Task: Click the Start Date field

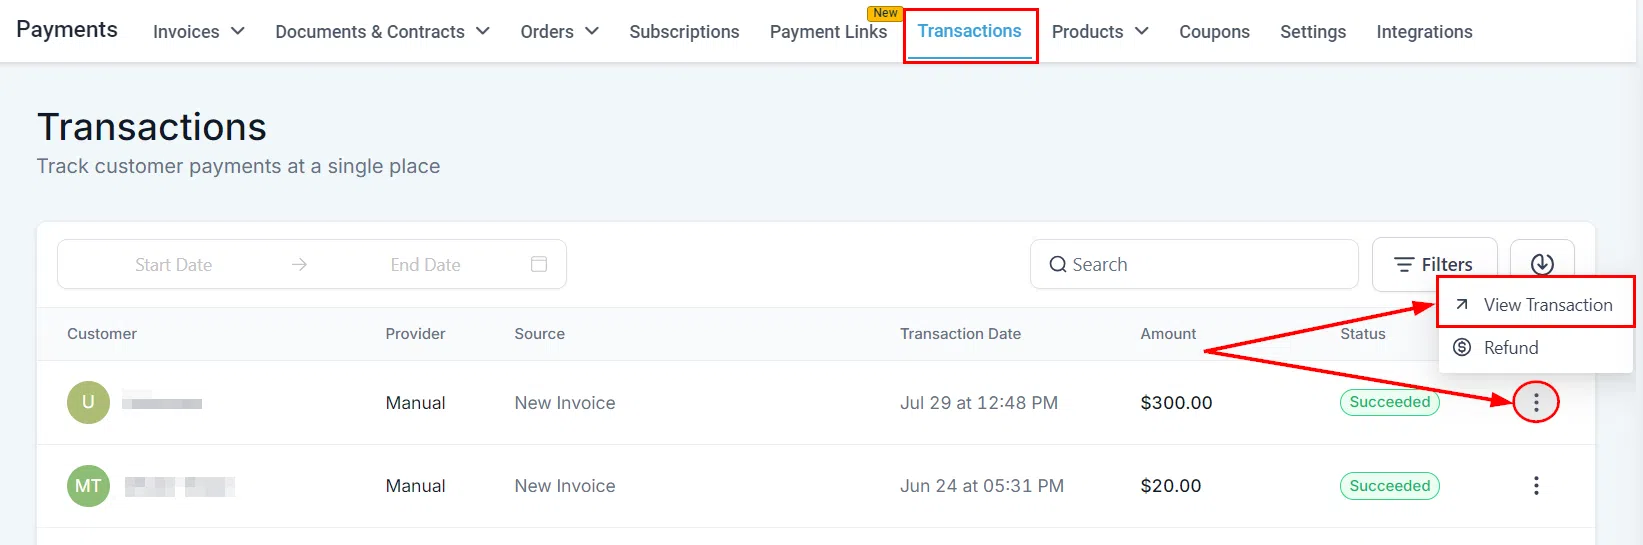Action: pos(174,265)
